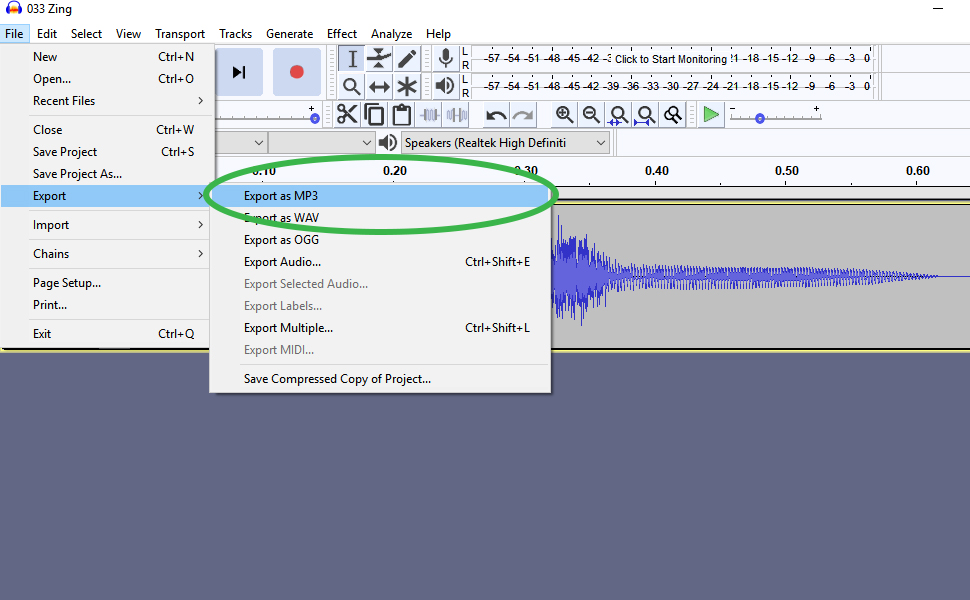
Task: Open the Help menu
Action: tap(438, 34)
